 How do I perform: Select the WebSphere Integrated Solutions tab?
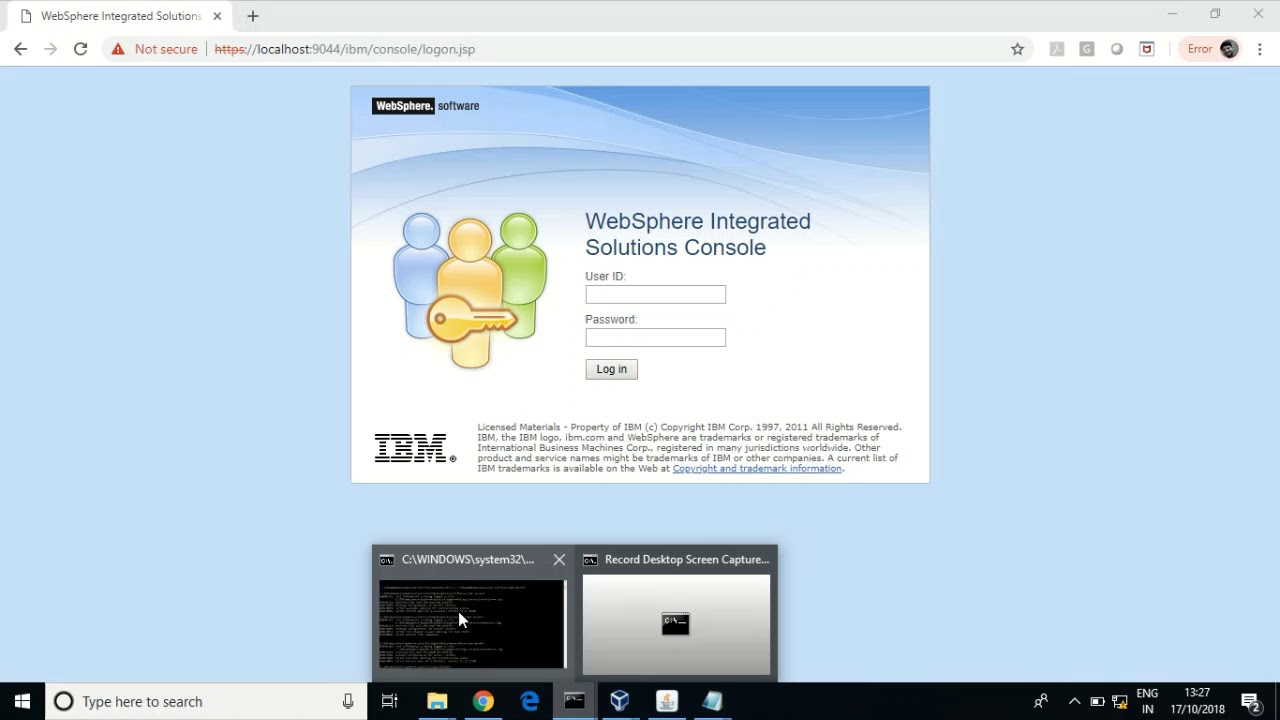point(120,16)
